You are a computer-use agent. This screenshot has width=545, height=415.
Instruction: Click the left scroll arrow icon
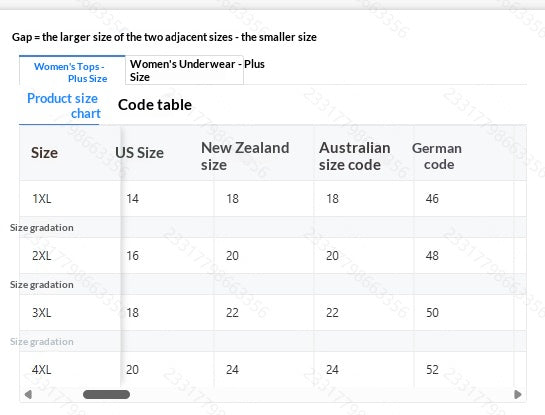[x=28, y=394]
